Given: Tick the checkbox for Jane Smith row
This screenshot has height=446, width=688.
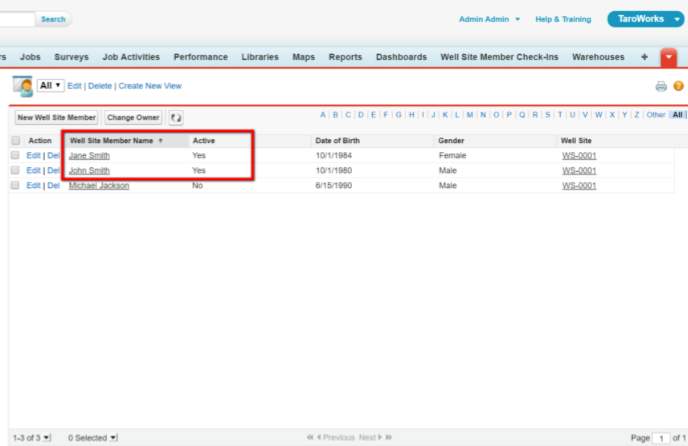Looking at the screenshot, I should pos(15,156).
